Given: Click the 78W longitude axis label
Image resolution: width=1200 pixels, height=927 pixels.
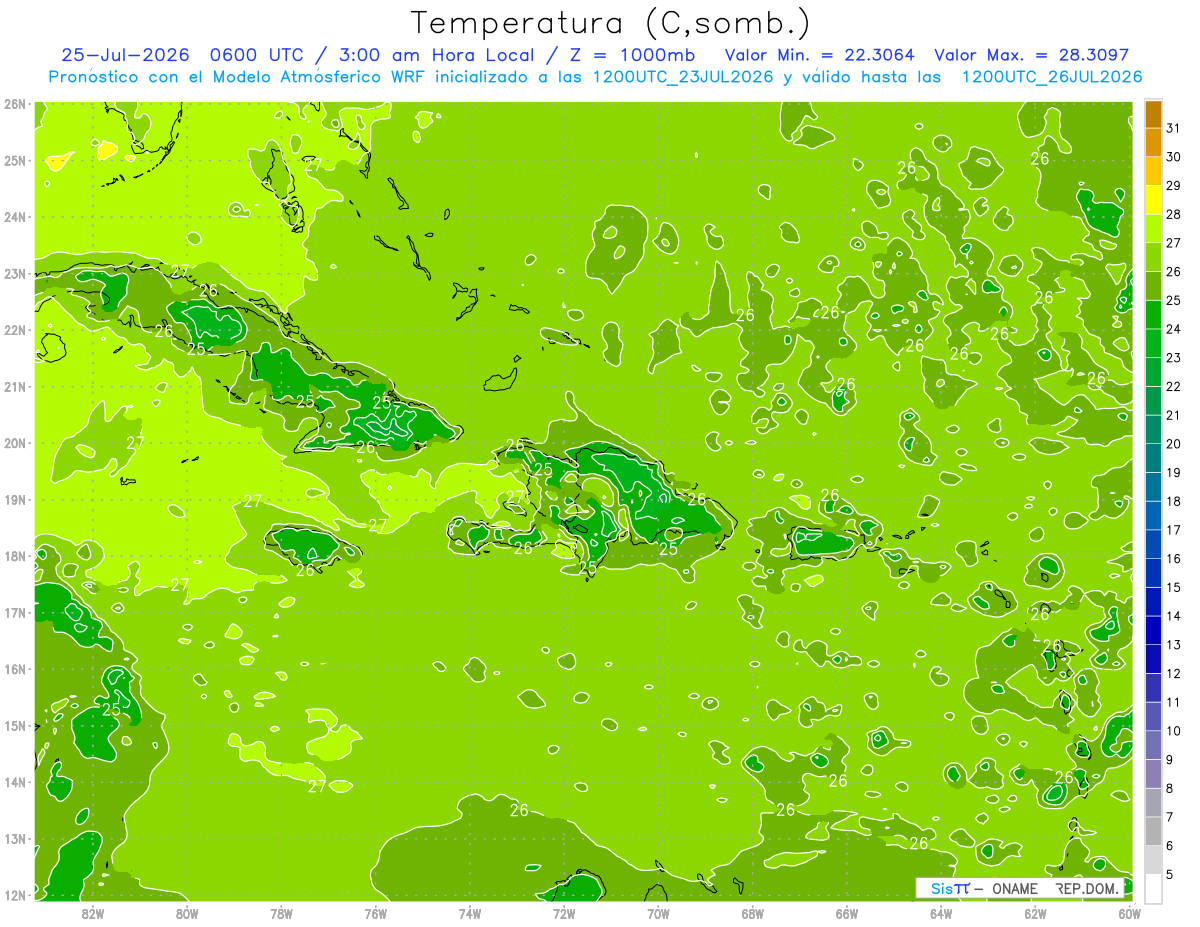Looking at the screenshot, I should [281, 913].
